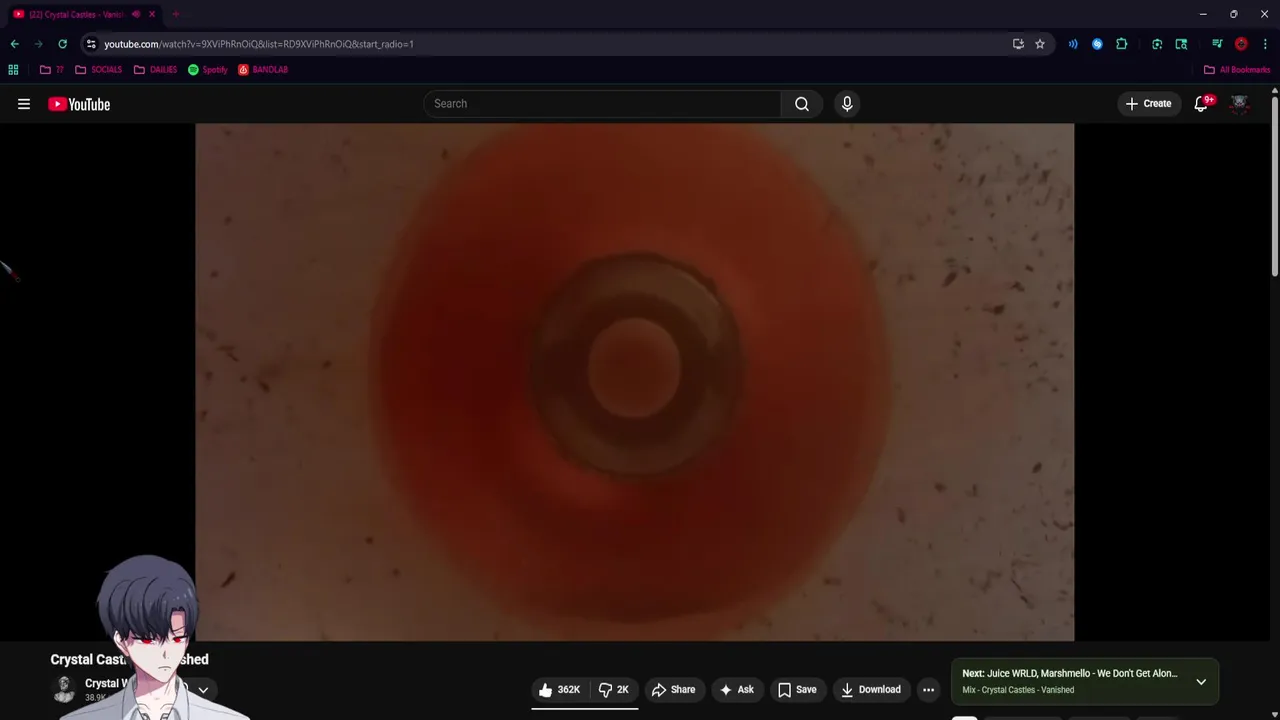Click the Ask button below the video
1280x720 pixels.
coord(735,690)
